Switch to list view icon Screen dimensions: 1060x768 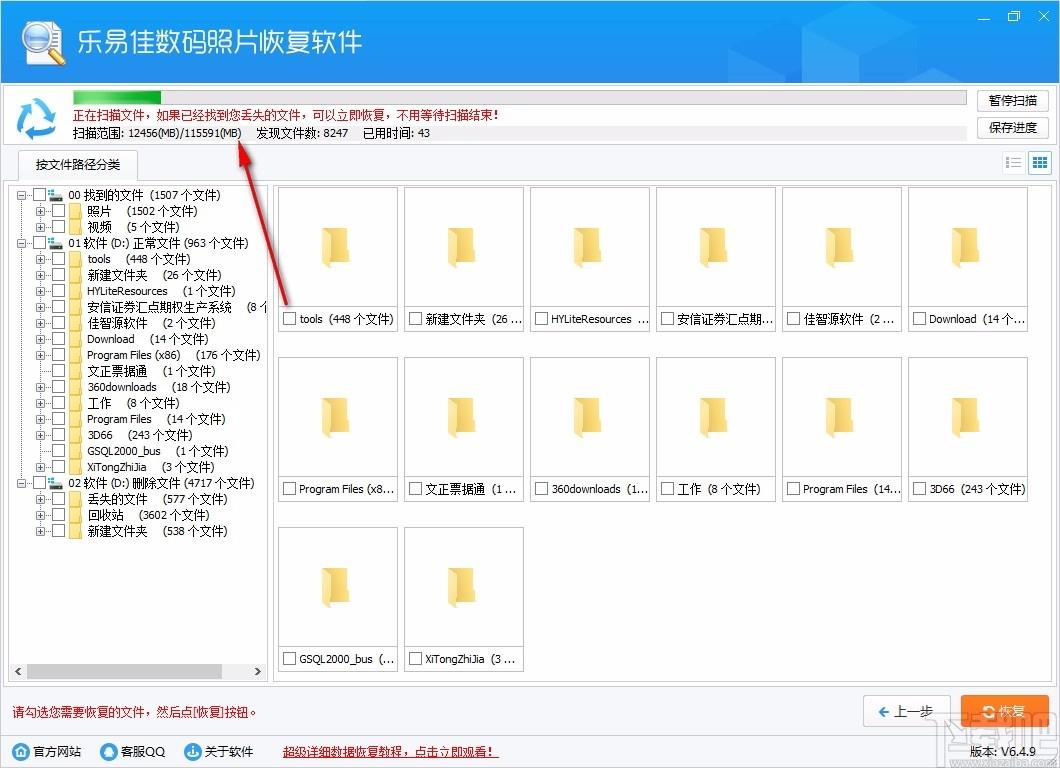pos(1013,163)
